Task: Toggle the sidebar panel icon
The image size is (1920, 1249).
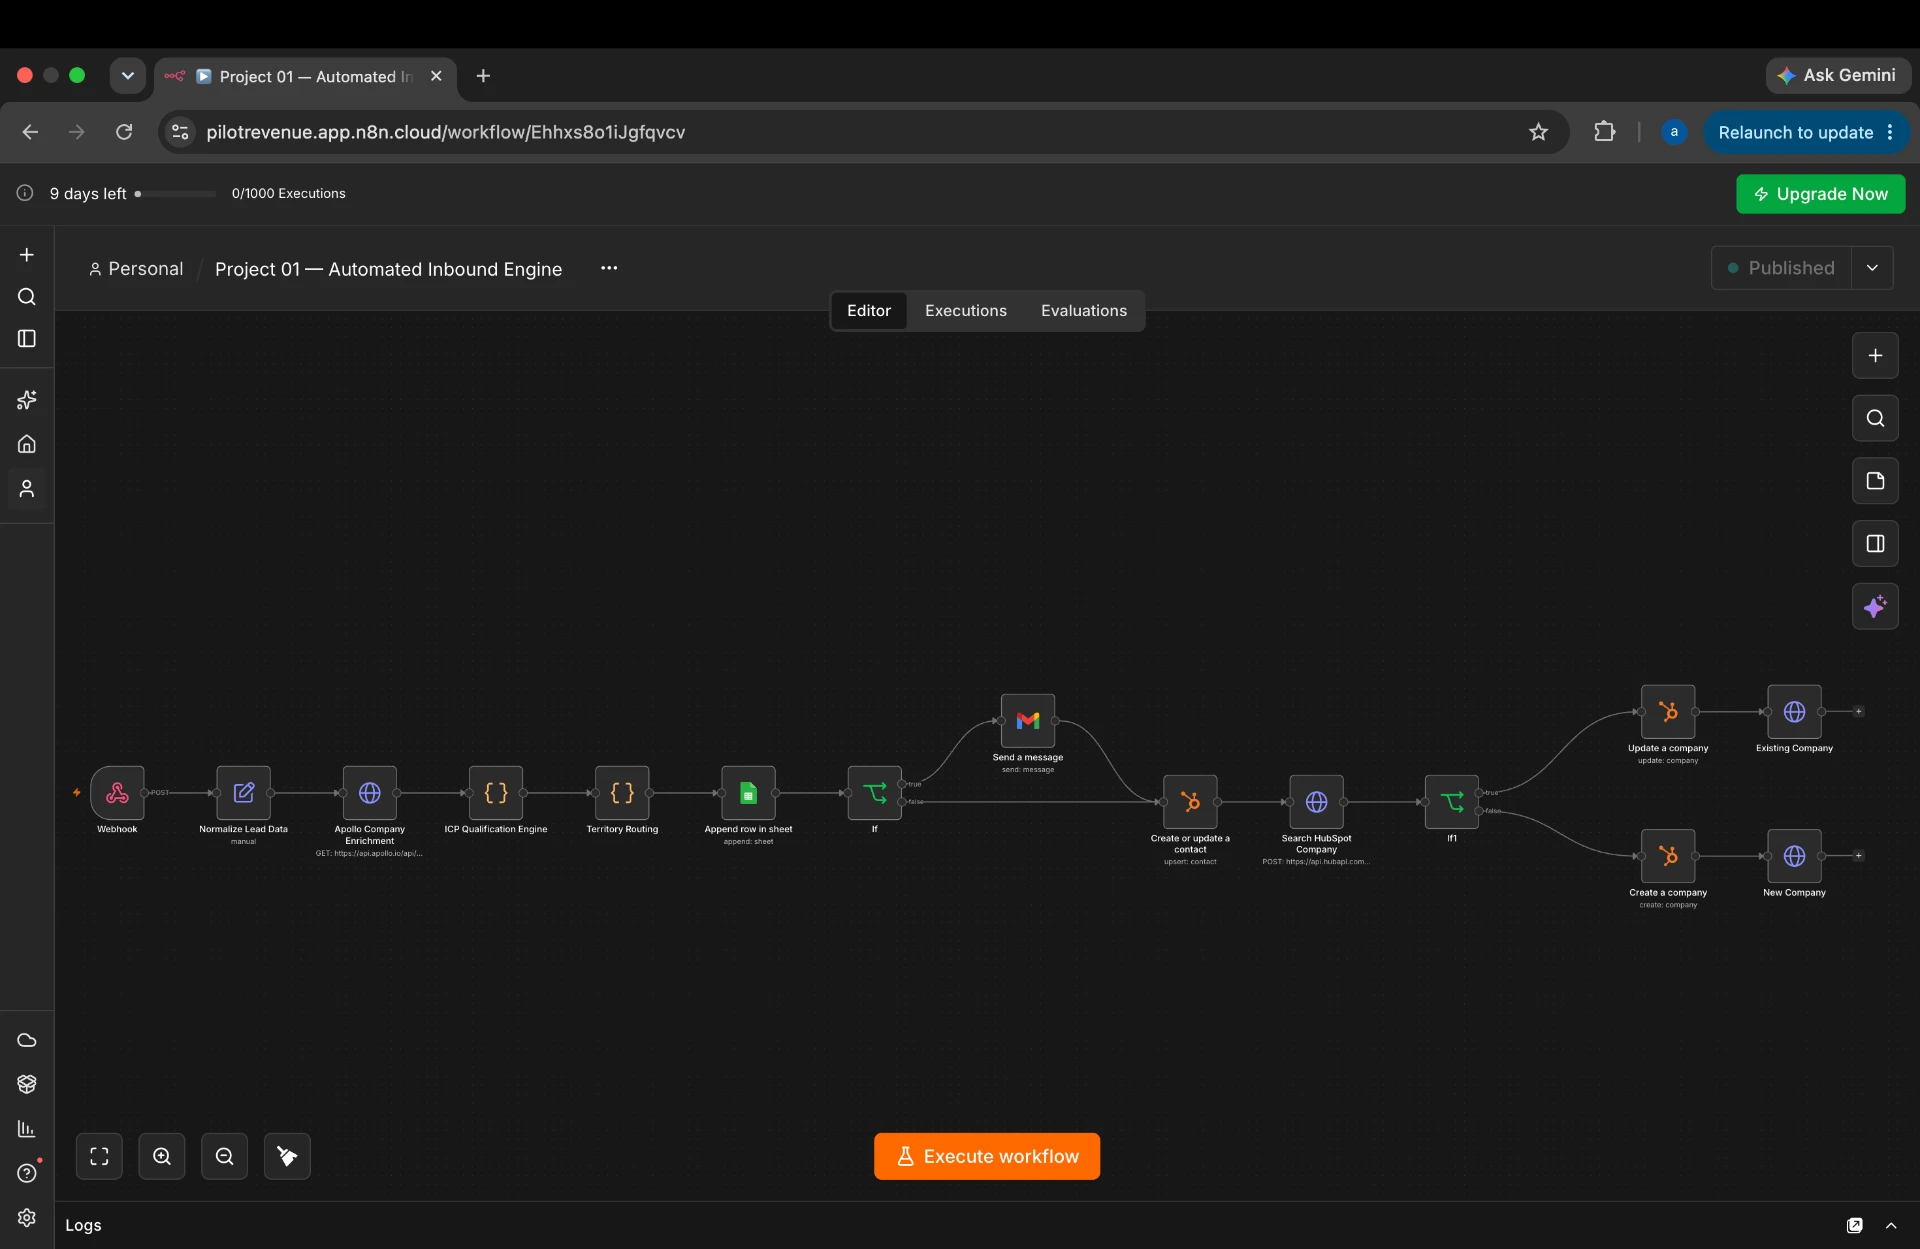Action: pyautogui.click(x=27, y=339)
